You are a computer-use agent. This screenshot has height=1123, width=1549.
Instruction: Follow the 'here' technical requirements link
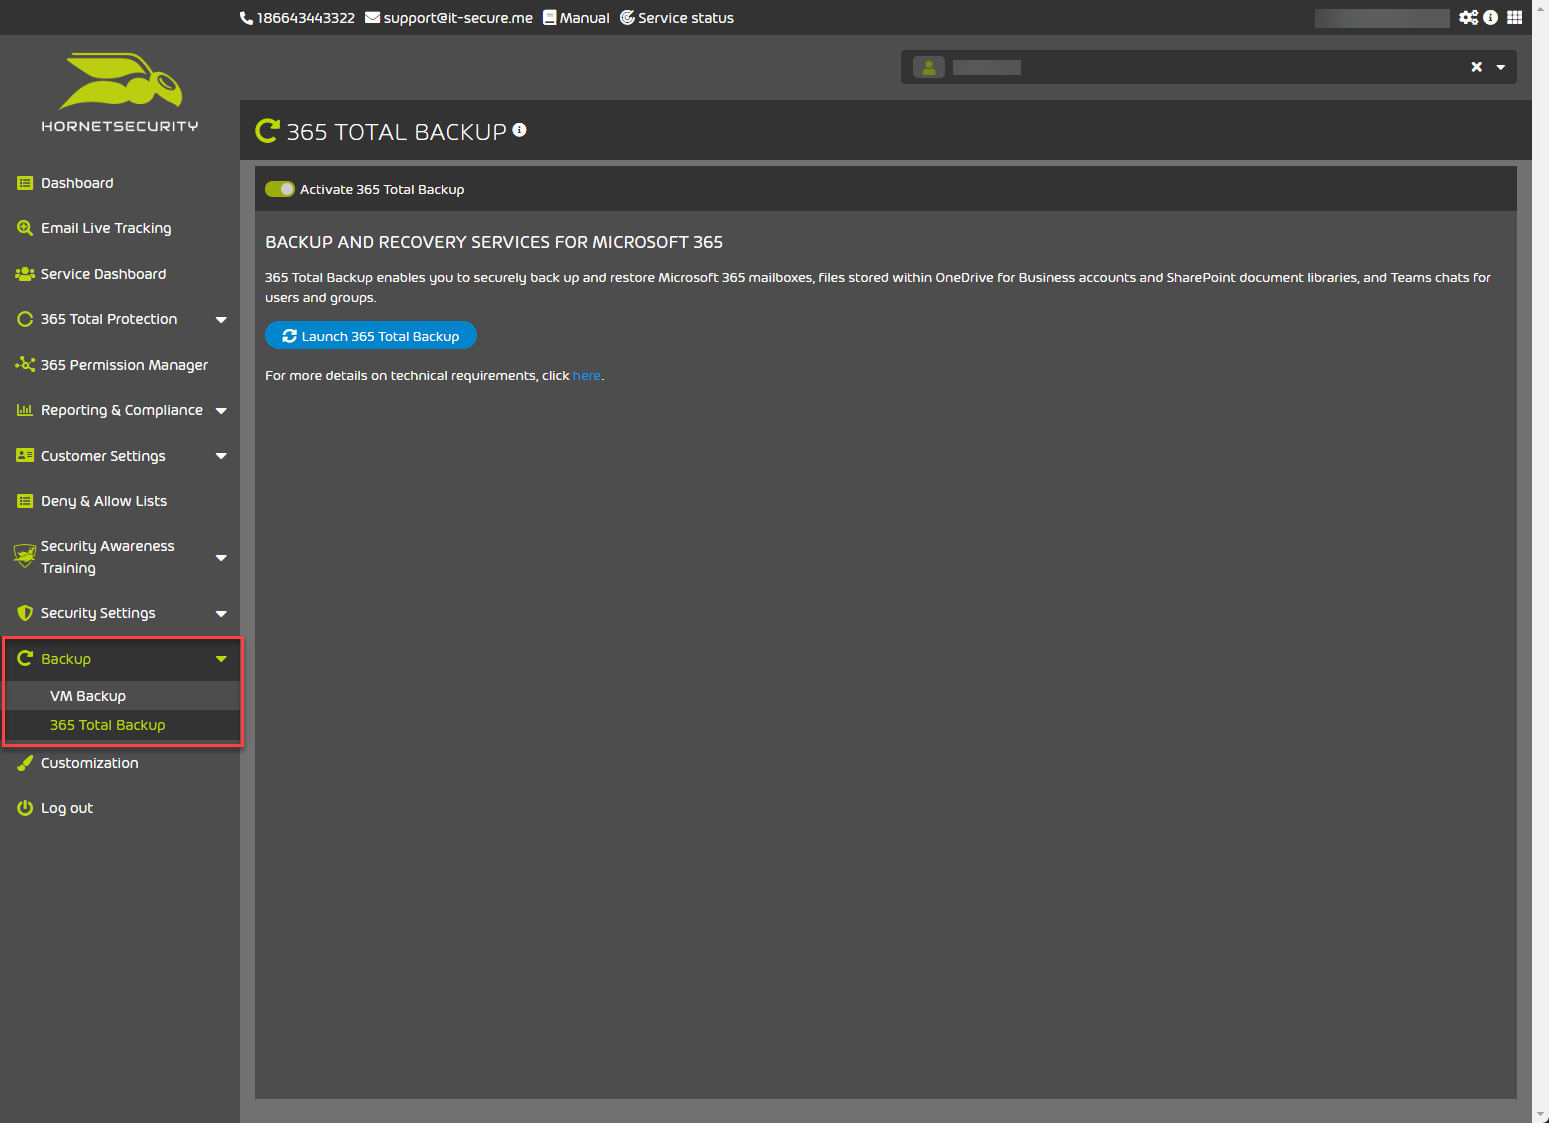point(587,376)
